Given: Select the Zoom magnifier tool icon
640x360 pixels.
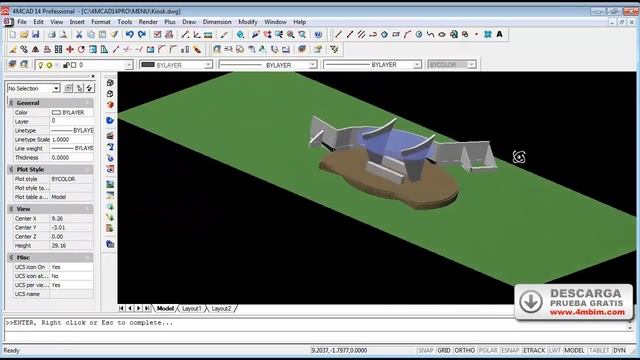Looking at the screenshot, I should point(291,35).
